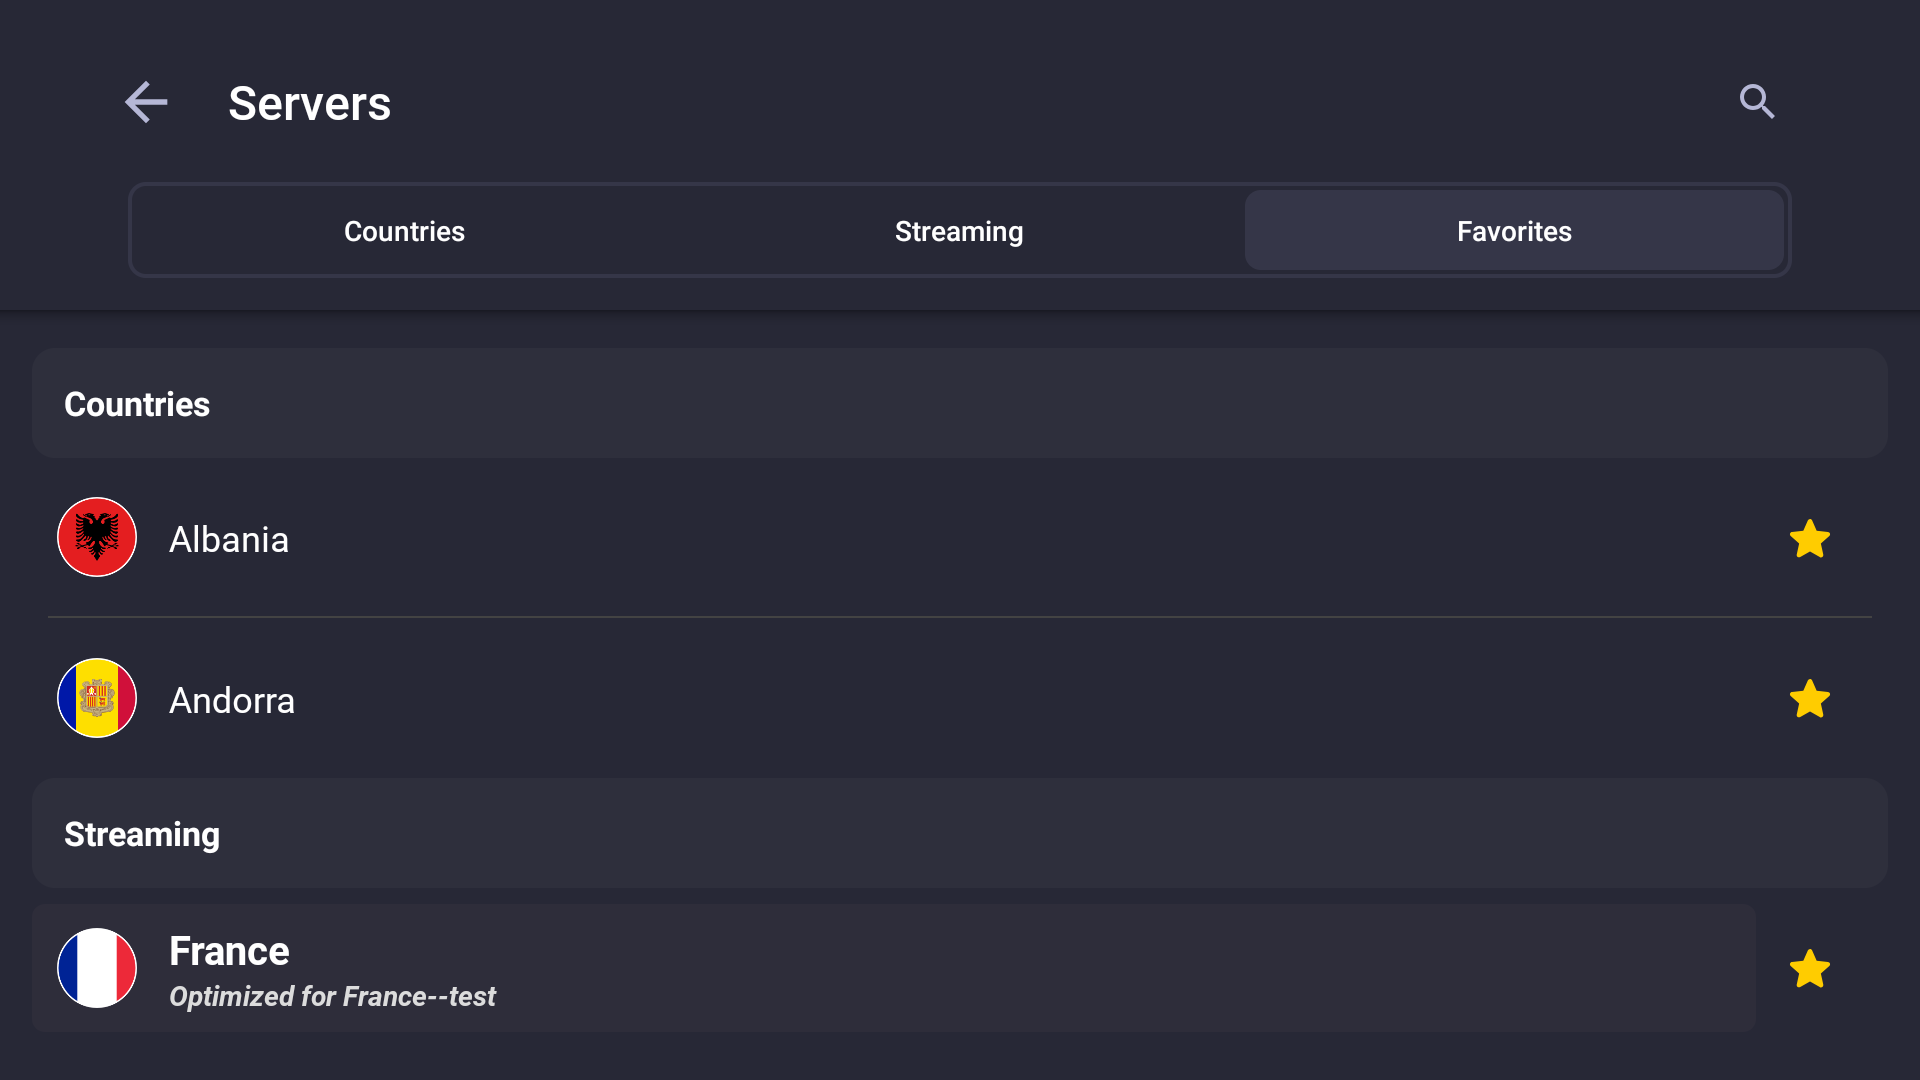Switch to the Countries tab
The image size is (1920, 1080).
(404, 231)
